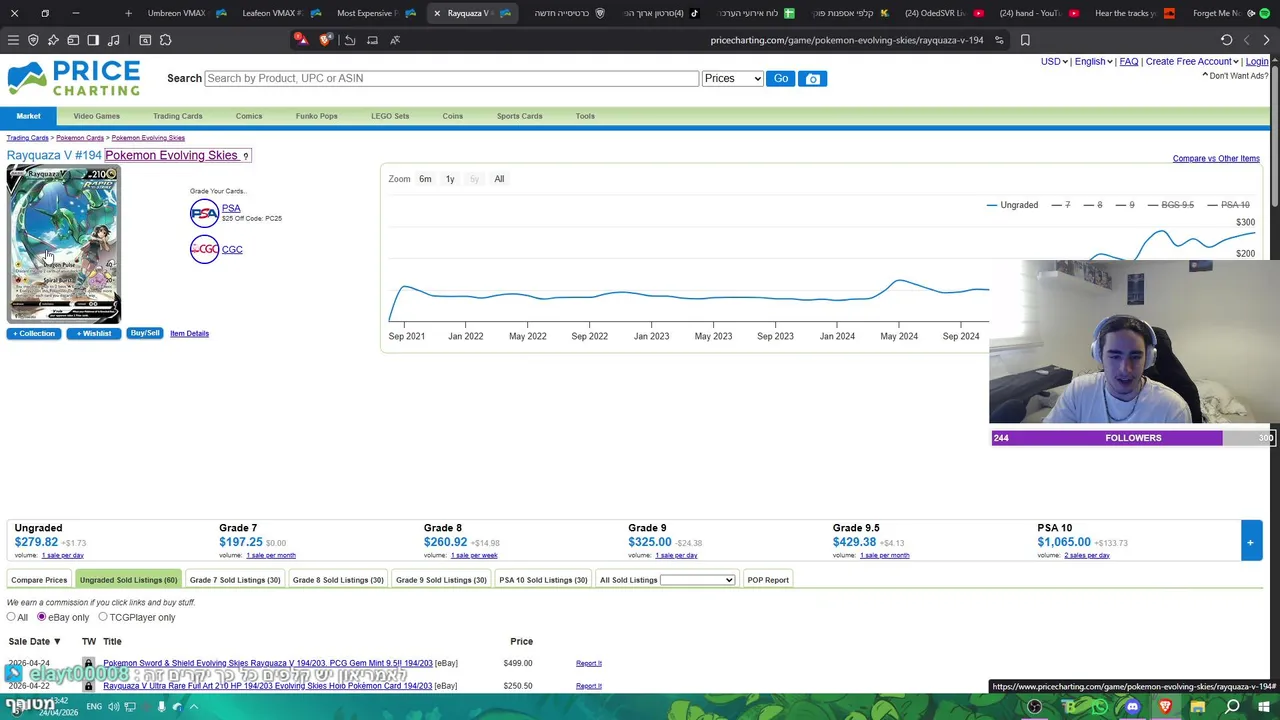Click the camera search icon

click(x=812, y=78)
